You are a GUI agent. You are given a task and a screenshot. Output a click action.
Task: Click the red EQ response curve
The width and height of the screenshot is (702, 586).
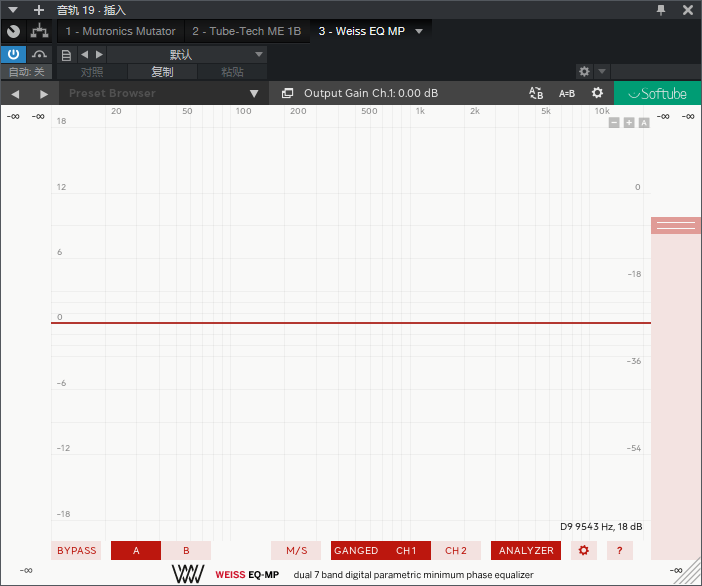click(351, 323)
